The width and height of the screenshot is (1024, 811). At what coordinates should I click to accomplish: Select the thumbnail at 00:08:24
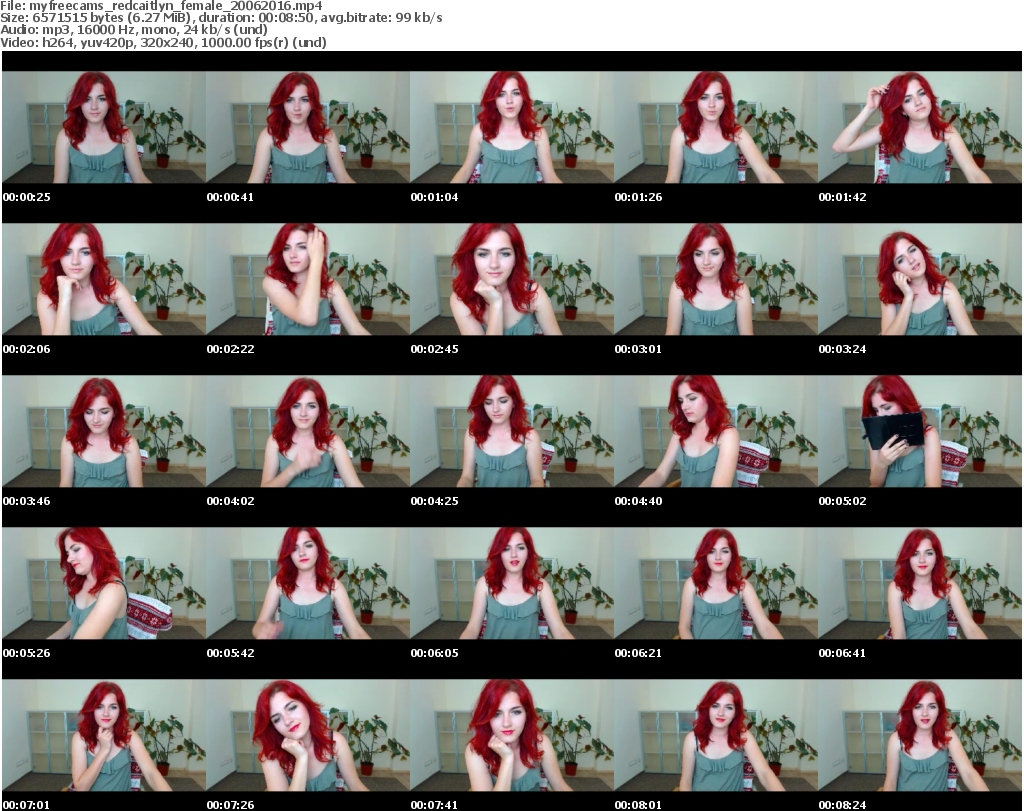920,735
